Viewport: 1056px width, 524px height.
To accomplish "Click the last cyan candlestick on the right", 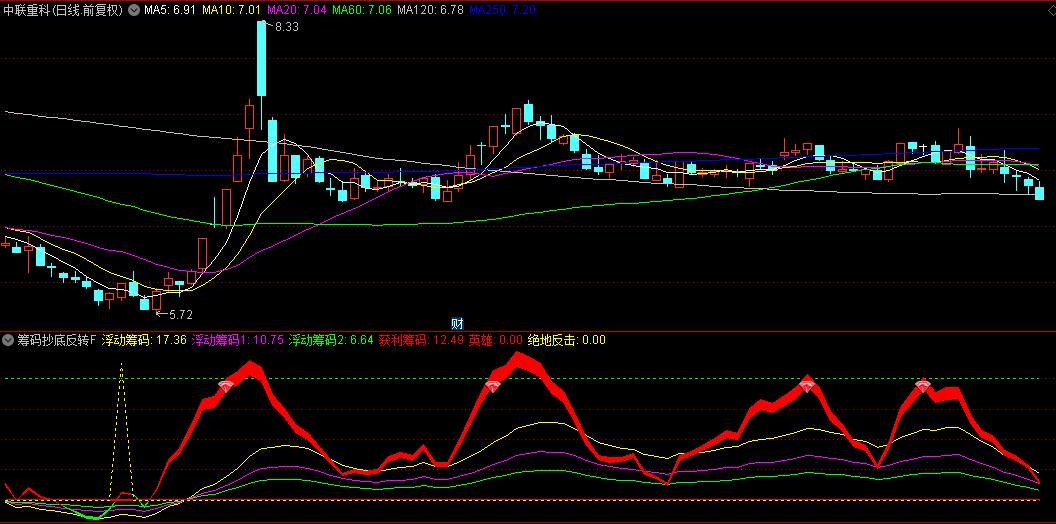I will pos(1039,191).
